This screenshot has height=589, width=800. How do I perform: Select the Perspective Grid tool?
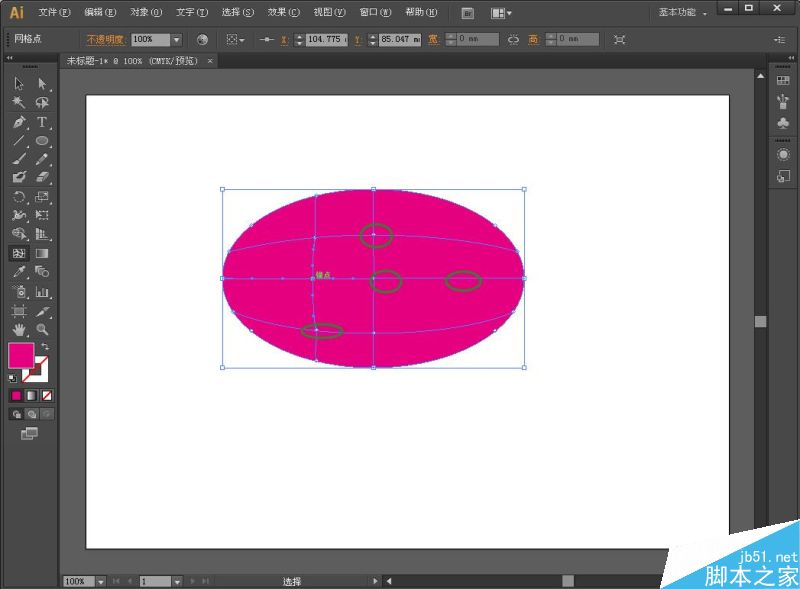[x=42, y=234]
